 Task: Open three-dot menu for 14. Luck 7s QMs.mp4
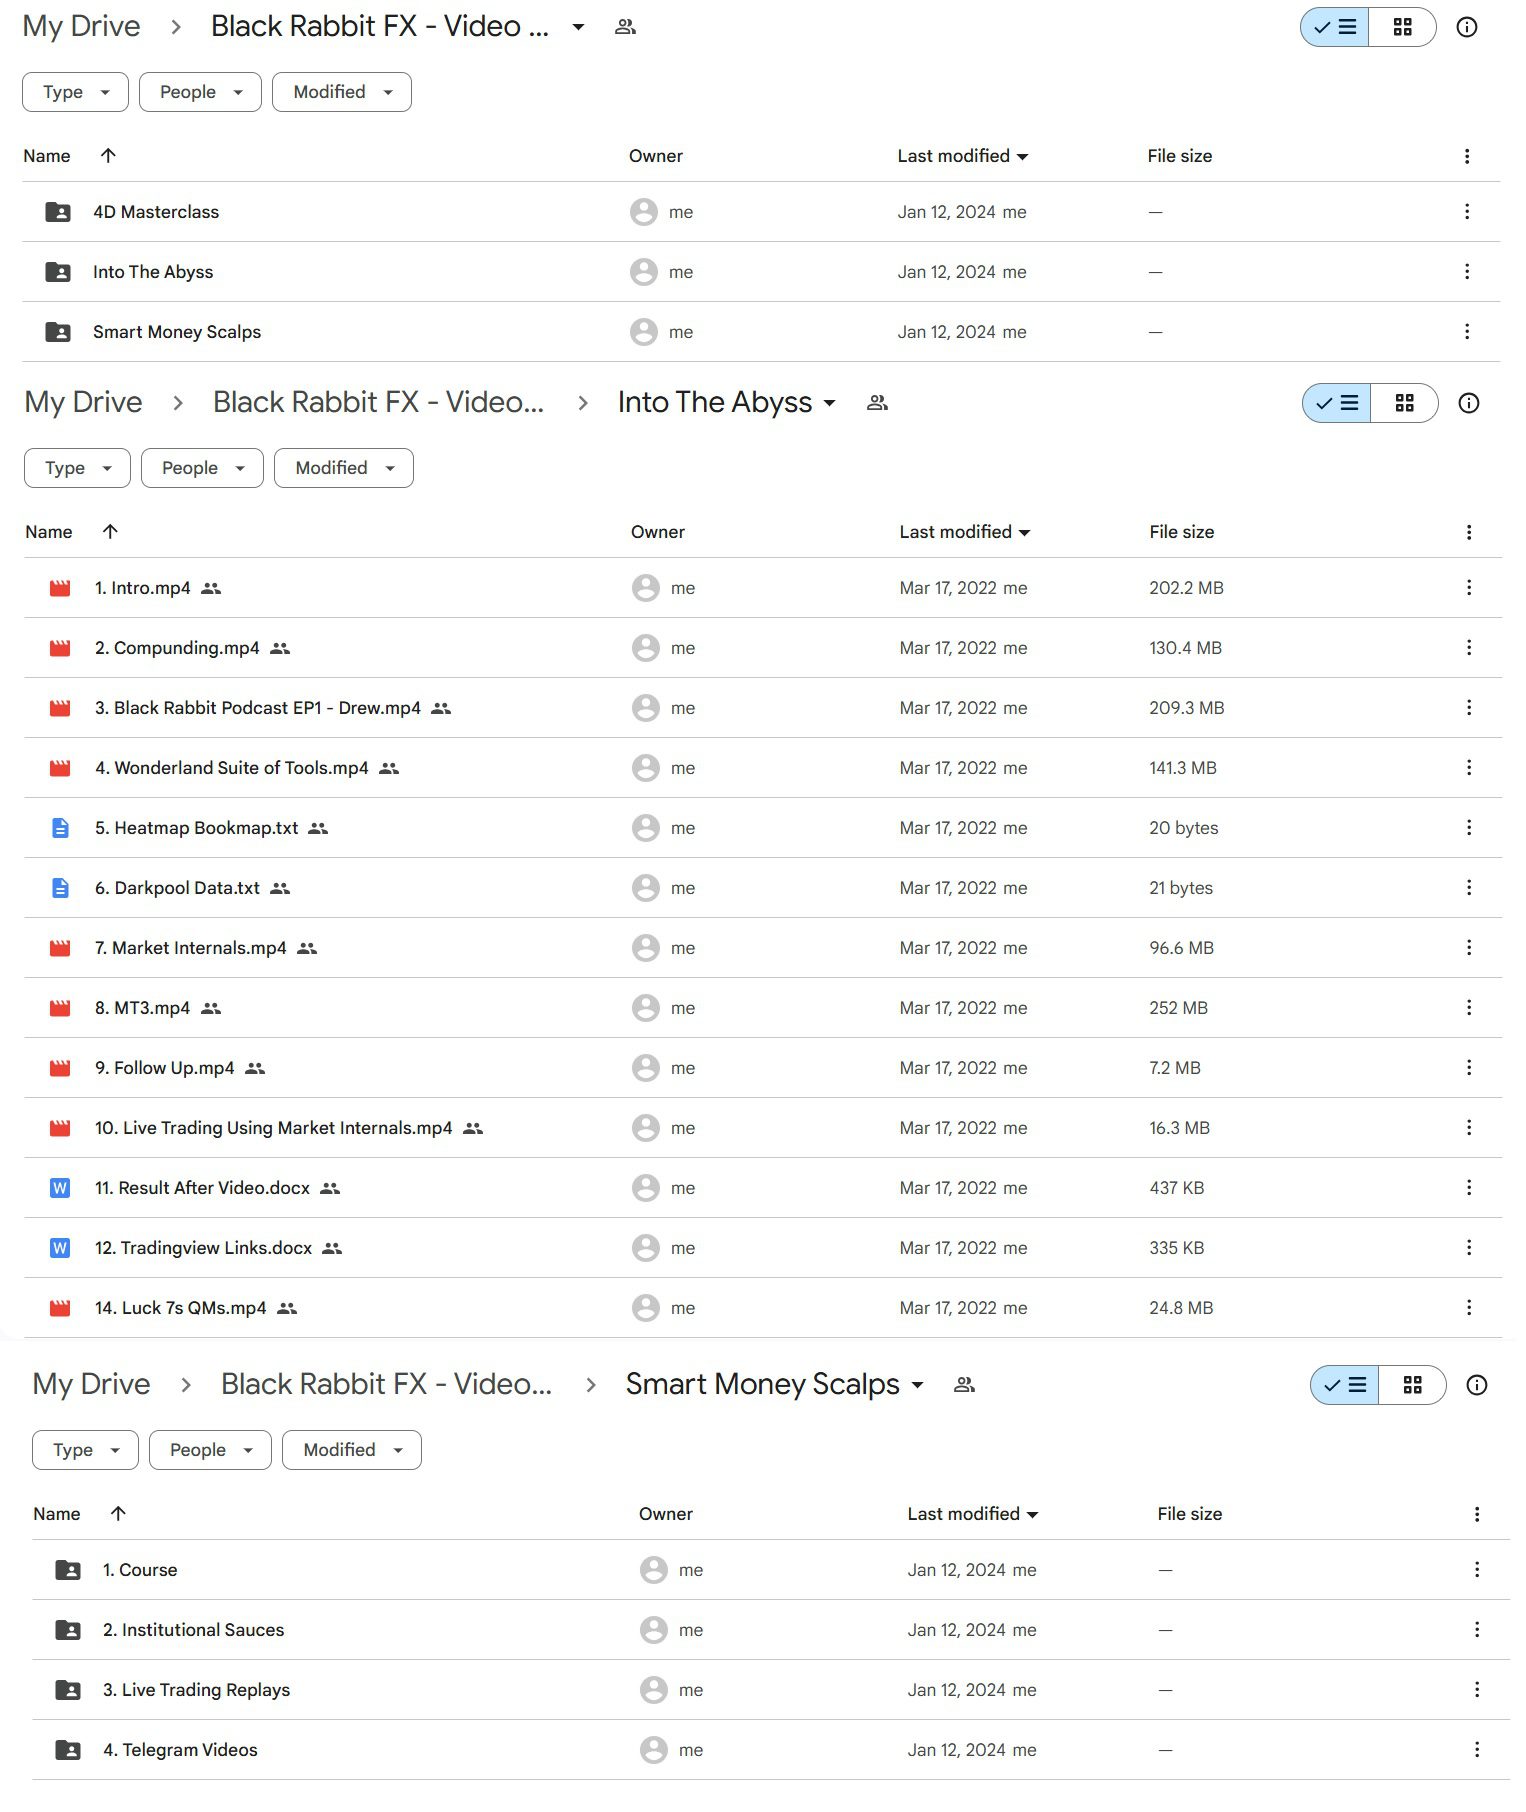click(1468, 1308)
